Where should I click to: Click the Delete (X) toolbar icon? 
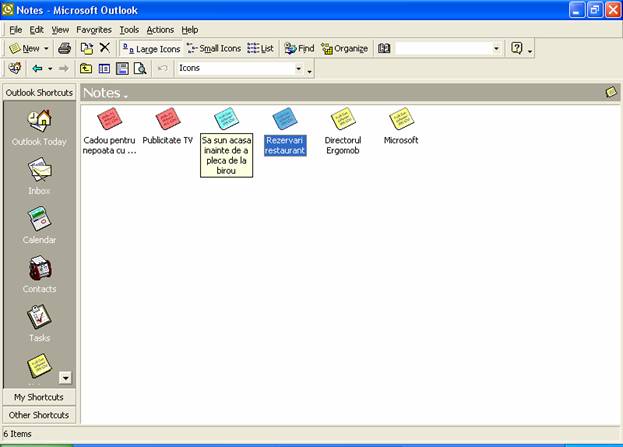(x=104, y=48)
